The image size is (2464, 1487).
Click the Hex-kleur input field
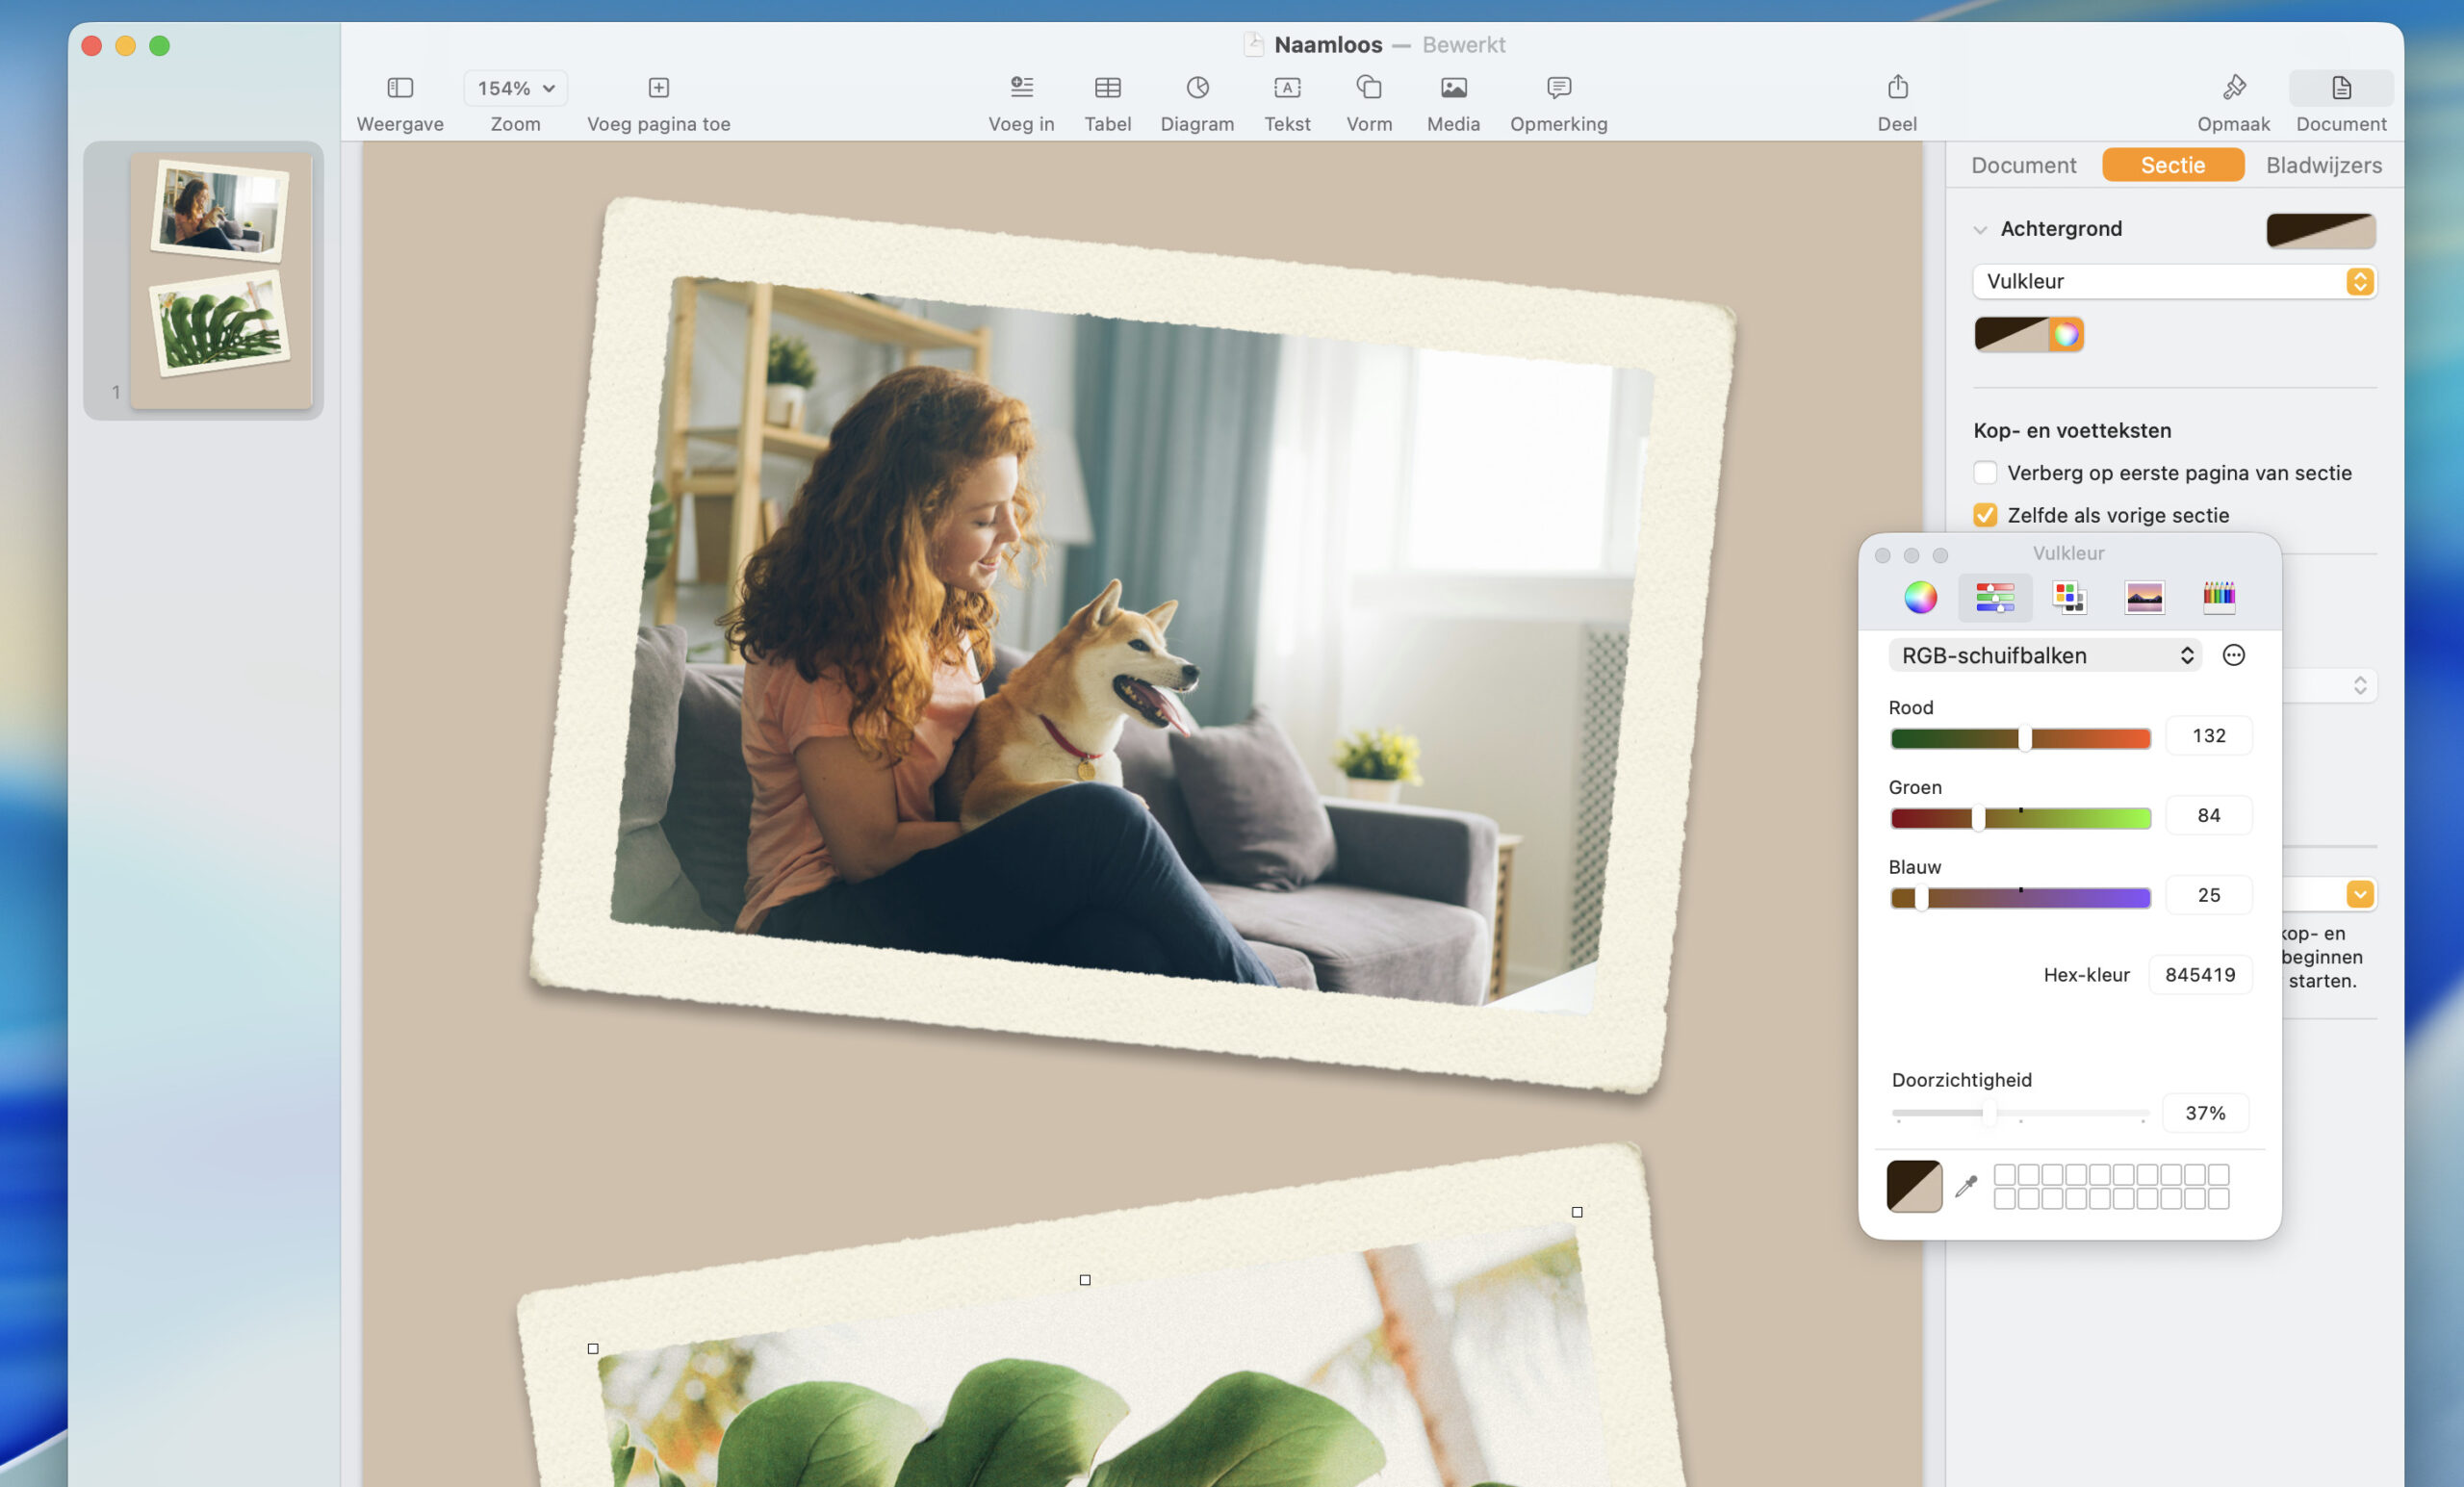coord(2199,974)
